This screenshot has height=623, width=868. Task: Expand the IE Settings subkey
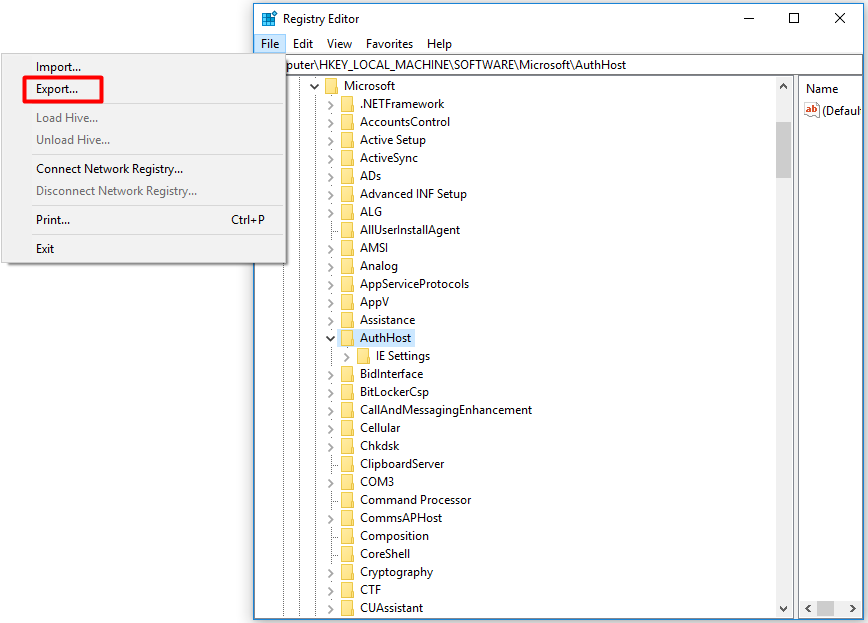(347, 356)
